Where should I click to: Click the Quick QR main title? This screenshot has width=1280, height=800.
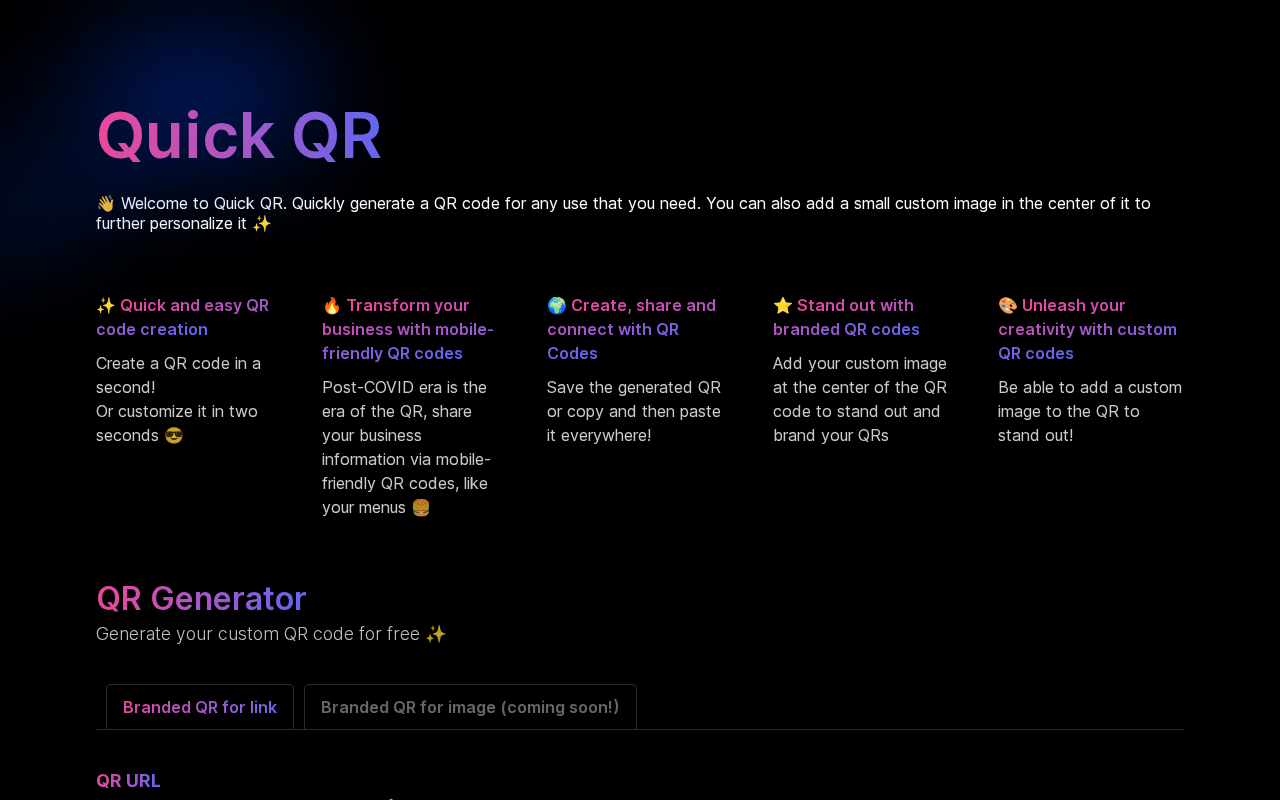(239, 135)
